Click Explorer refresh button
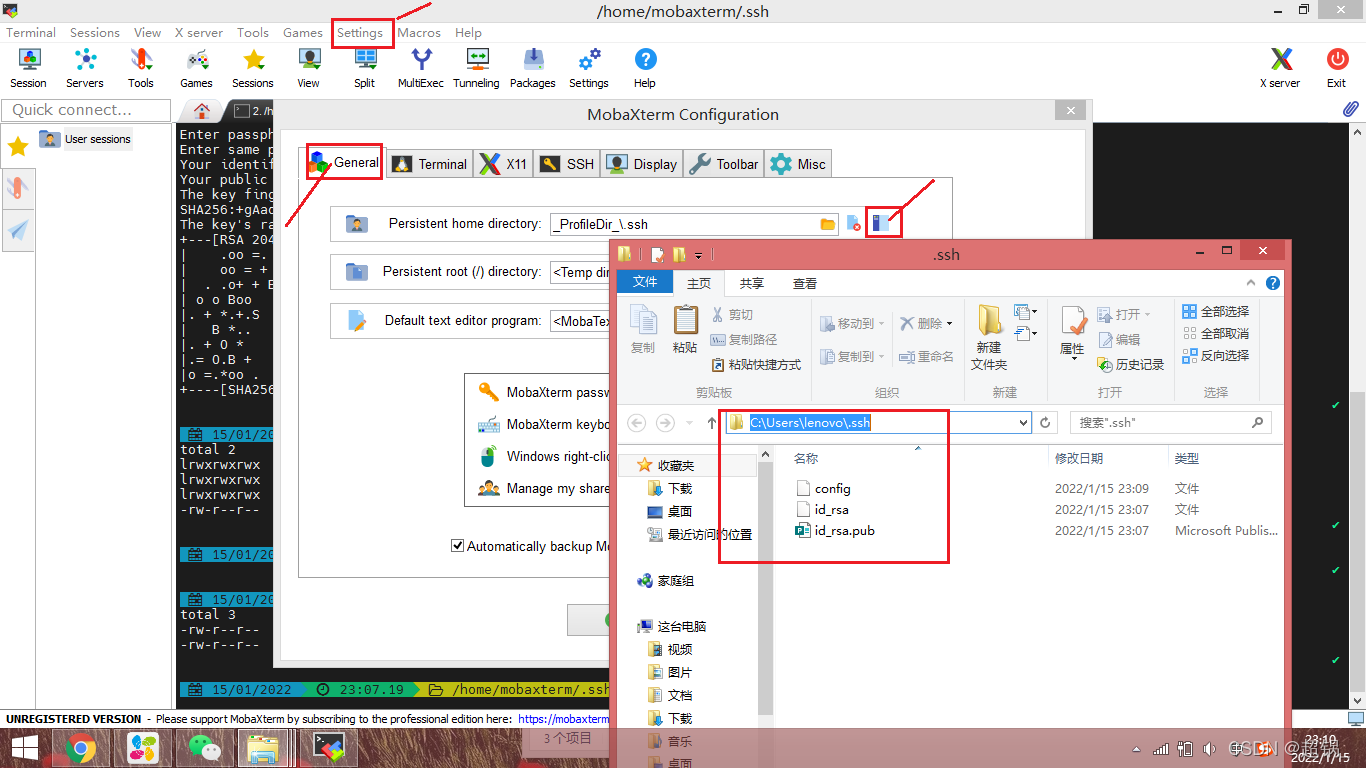The width and height of the screenshot is (1366, 768). coord(1046,423)
